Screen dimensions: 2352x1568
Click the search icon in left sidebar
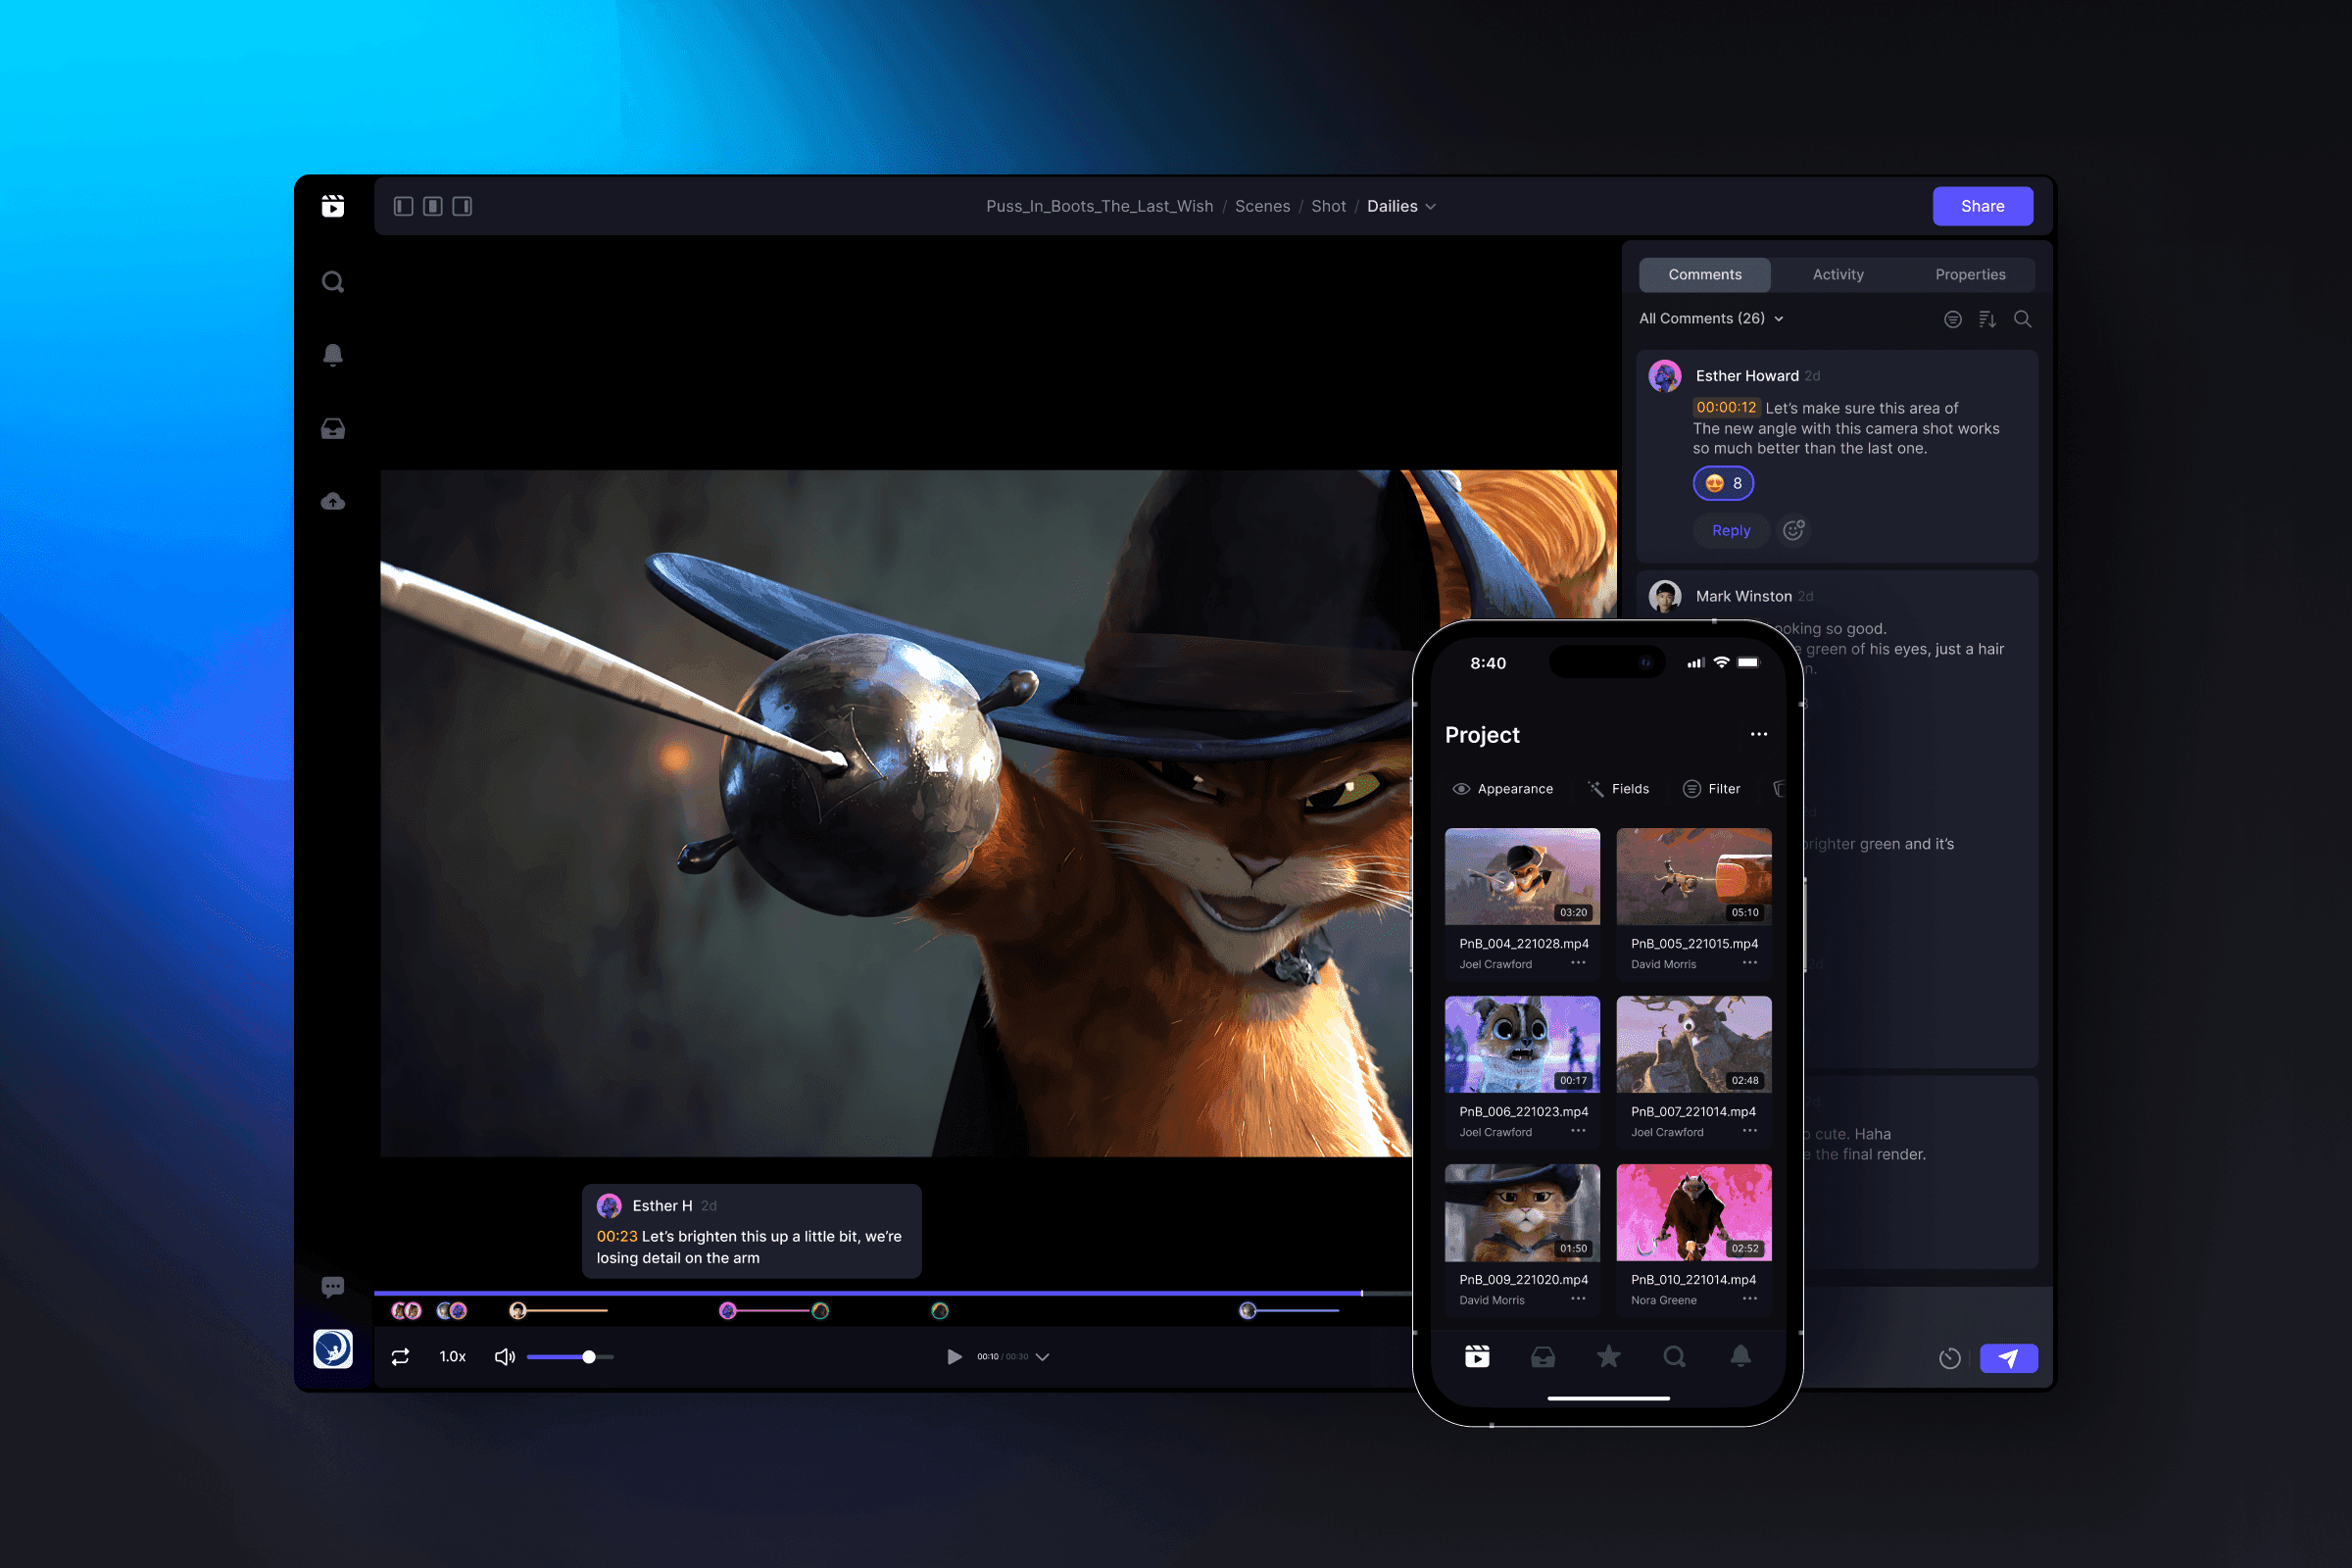tap(333, 282)
